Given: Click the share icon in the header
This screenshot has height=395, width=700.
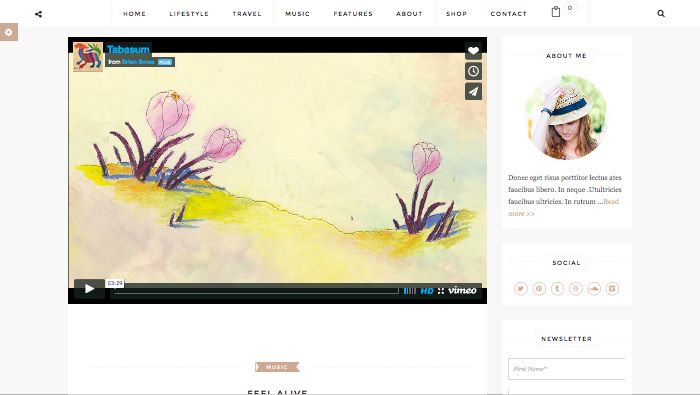Looking at the screenshot, I should 38,14.
